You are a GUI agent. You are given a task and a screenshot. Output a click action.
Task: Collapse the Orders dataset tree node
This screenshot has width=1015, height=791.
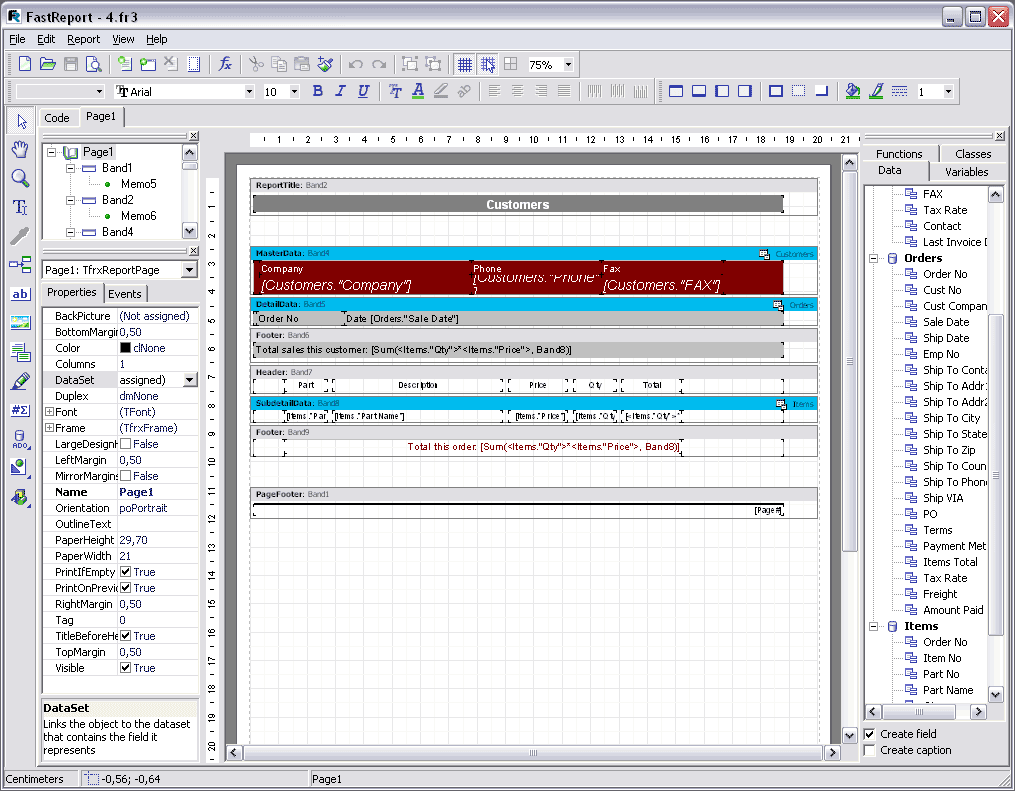point(873,258)
